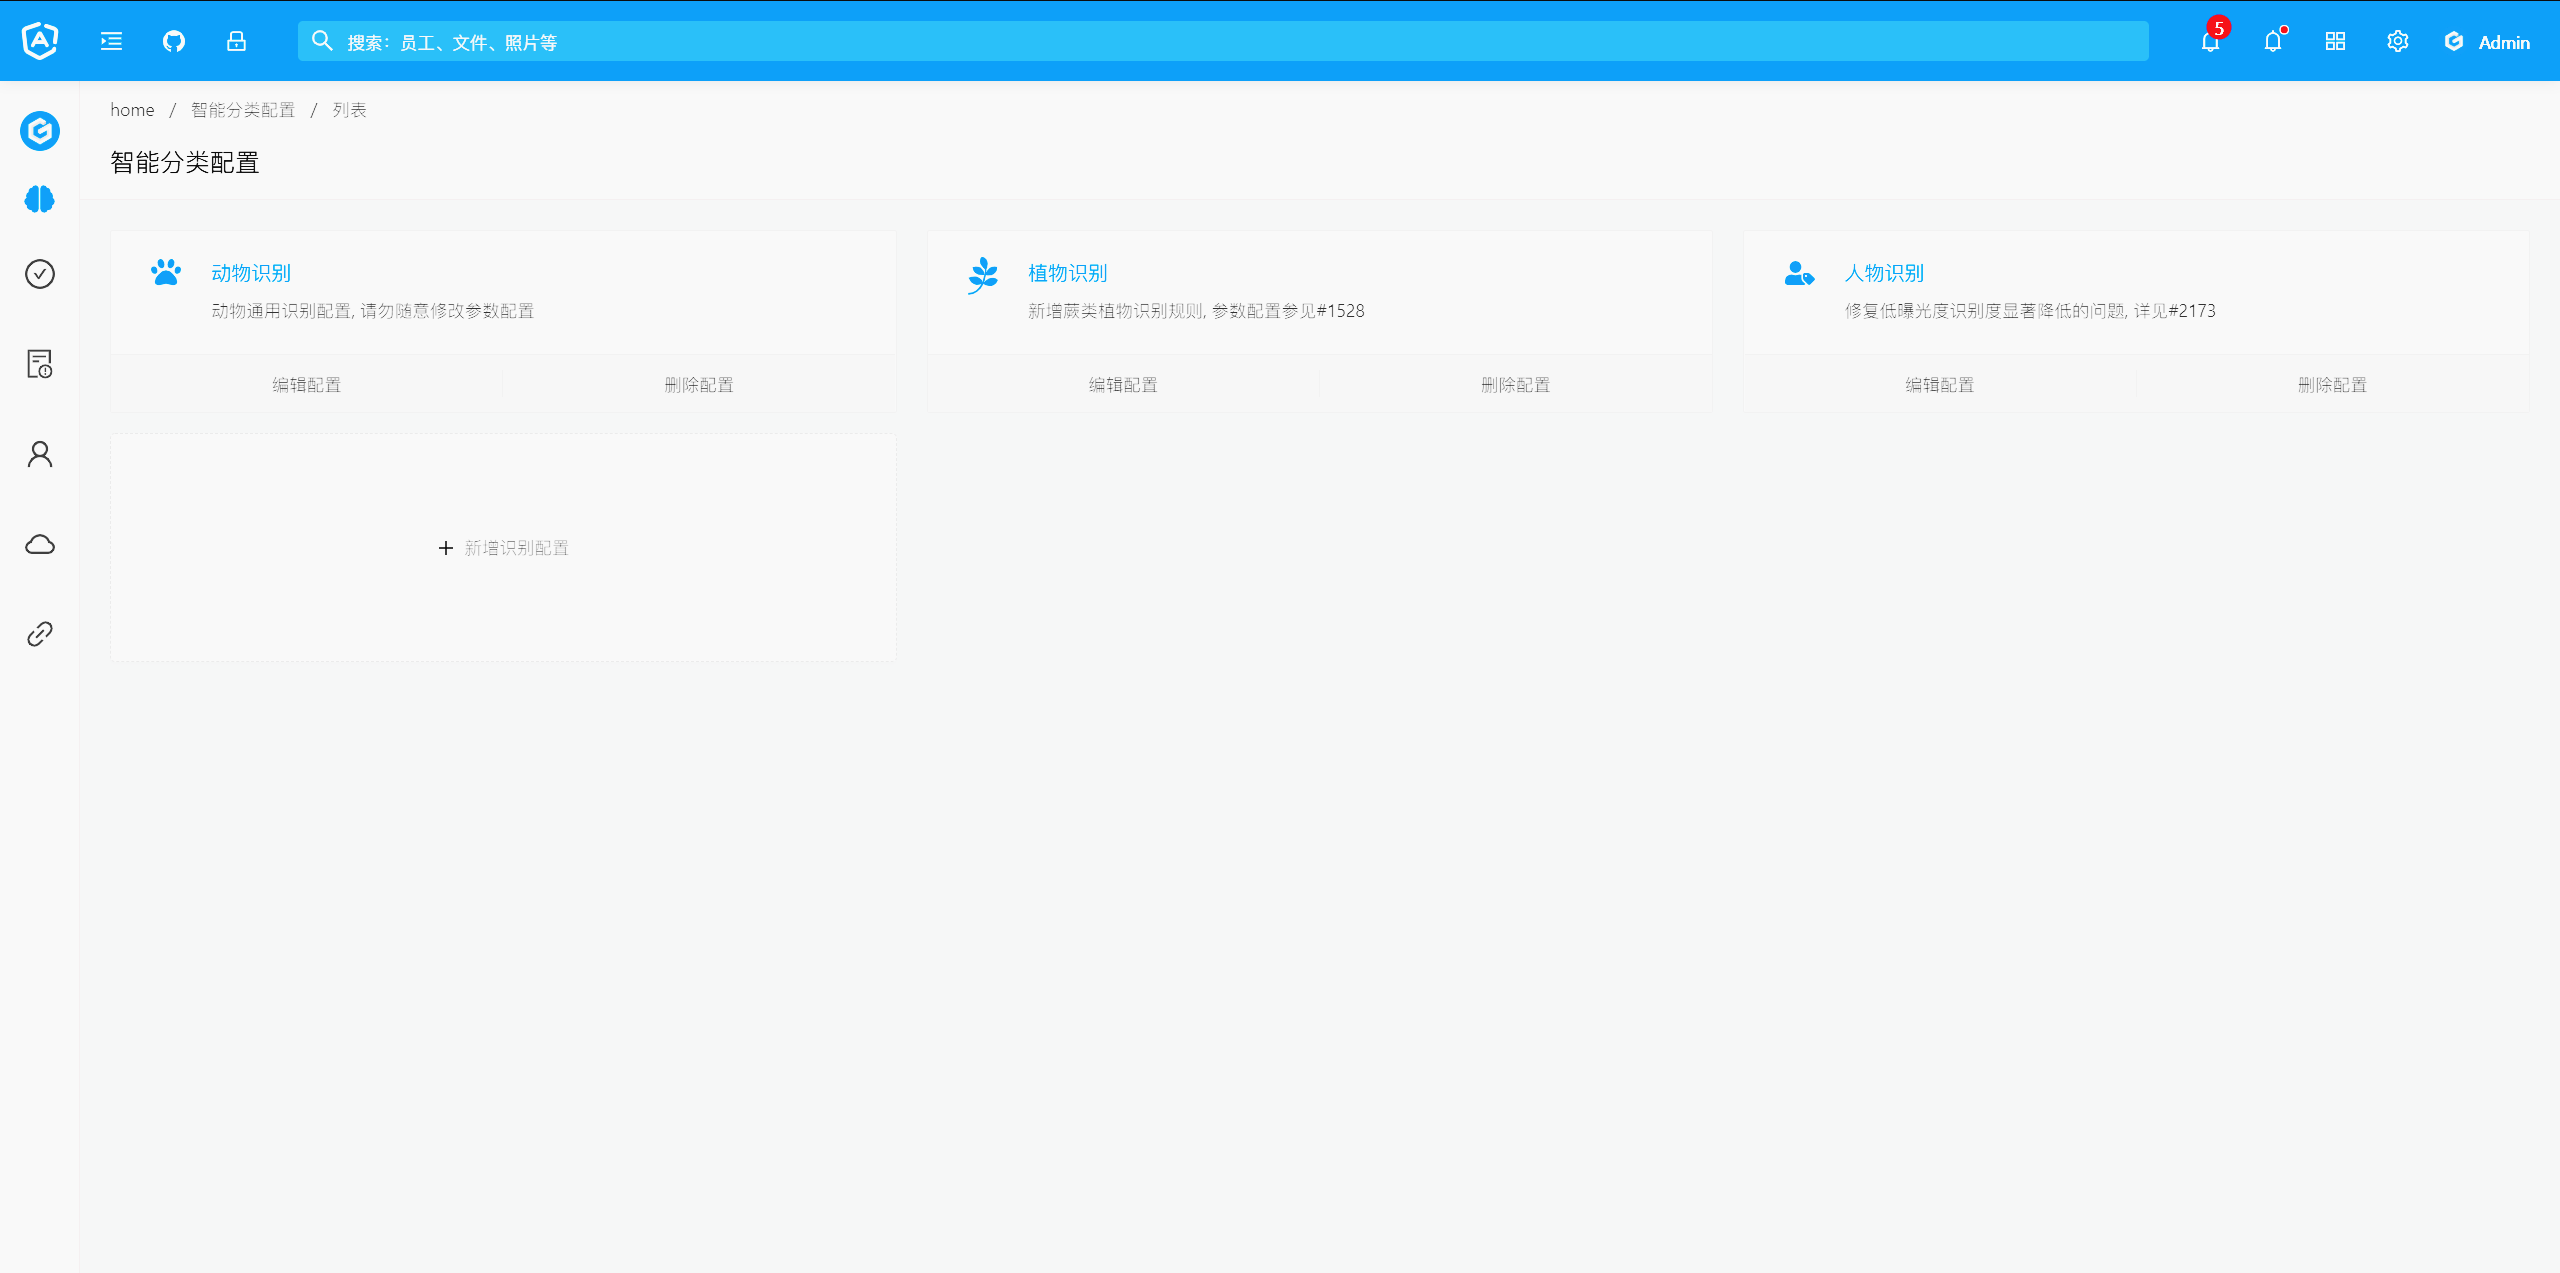Open the check-circle sidebar item
The width and height of the screenshot is (2560, 1273).
(40, 274)
